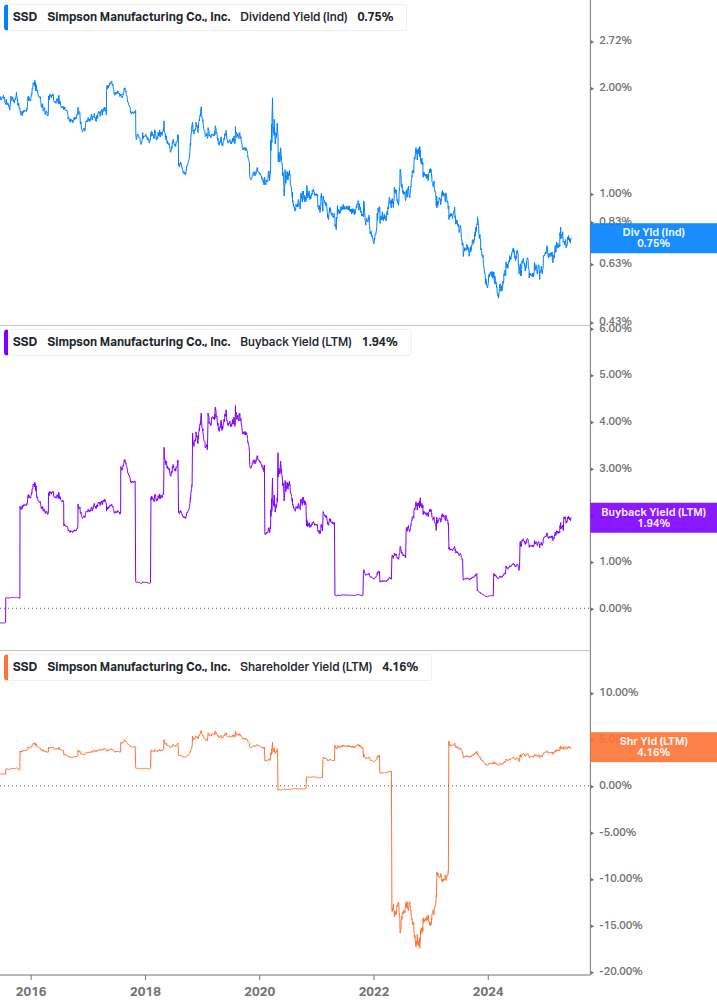Screen dimensions: 717x1005
Task: Click the 4.16% value in the Shareholder Yield legend
Action: (x=400, y=667)
